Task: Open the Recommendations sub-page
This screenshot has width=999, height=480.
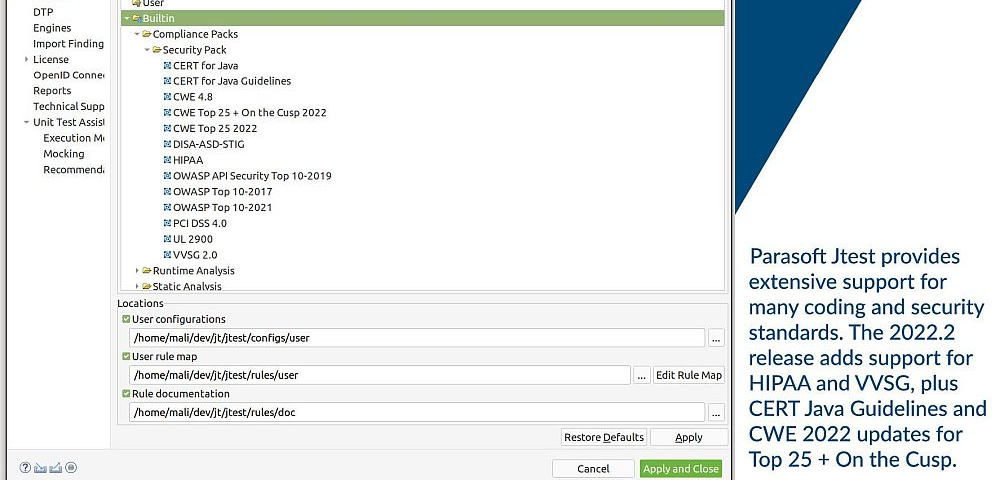Action: [x=73, y=170]
